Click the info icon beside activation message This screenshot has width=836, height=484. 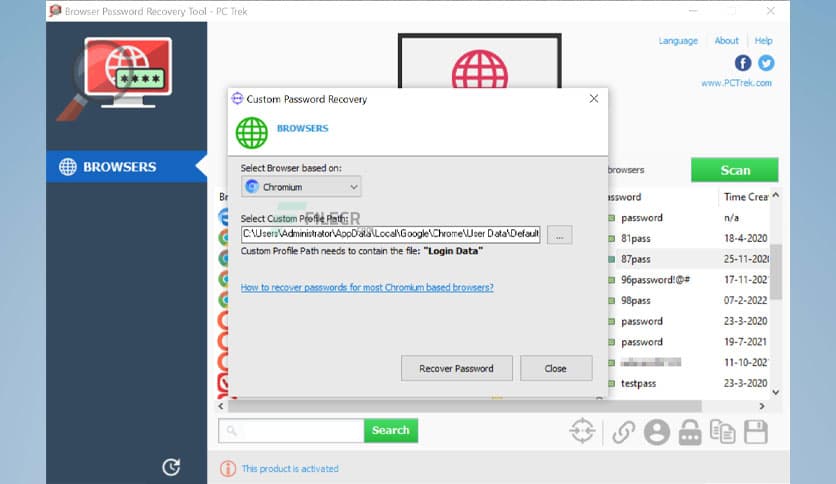pyautogui.click(x=228, y=469)
